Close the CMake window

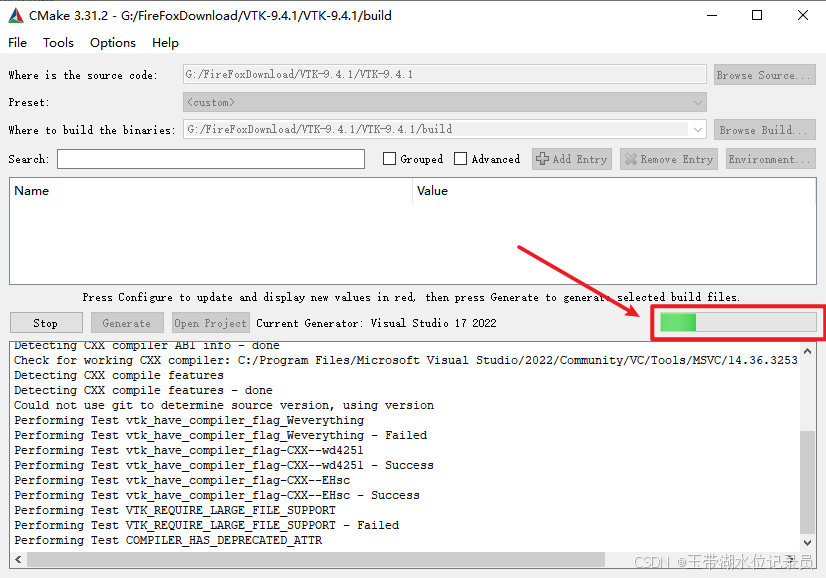pyautogui.click(x=802, y=15)
